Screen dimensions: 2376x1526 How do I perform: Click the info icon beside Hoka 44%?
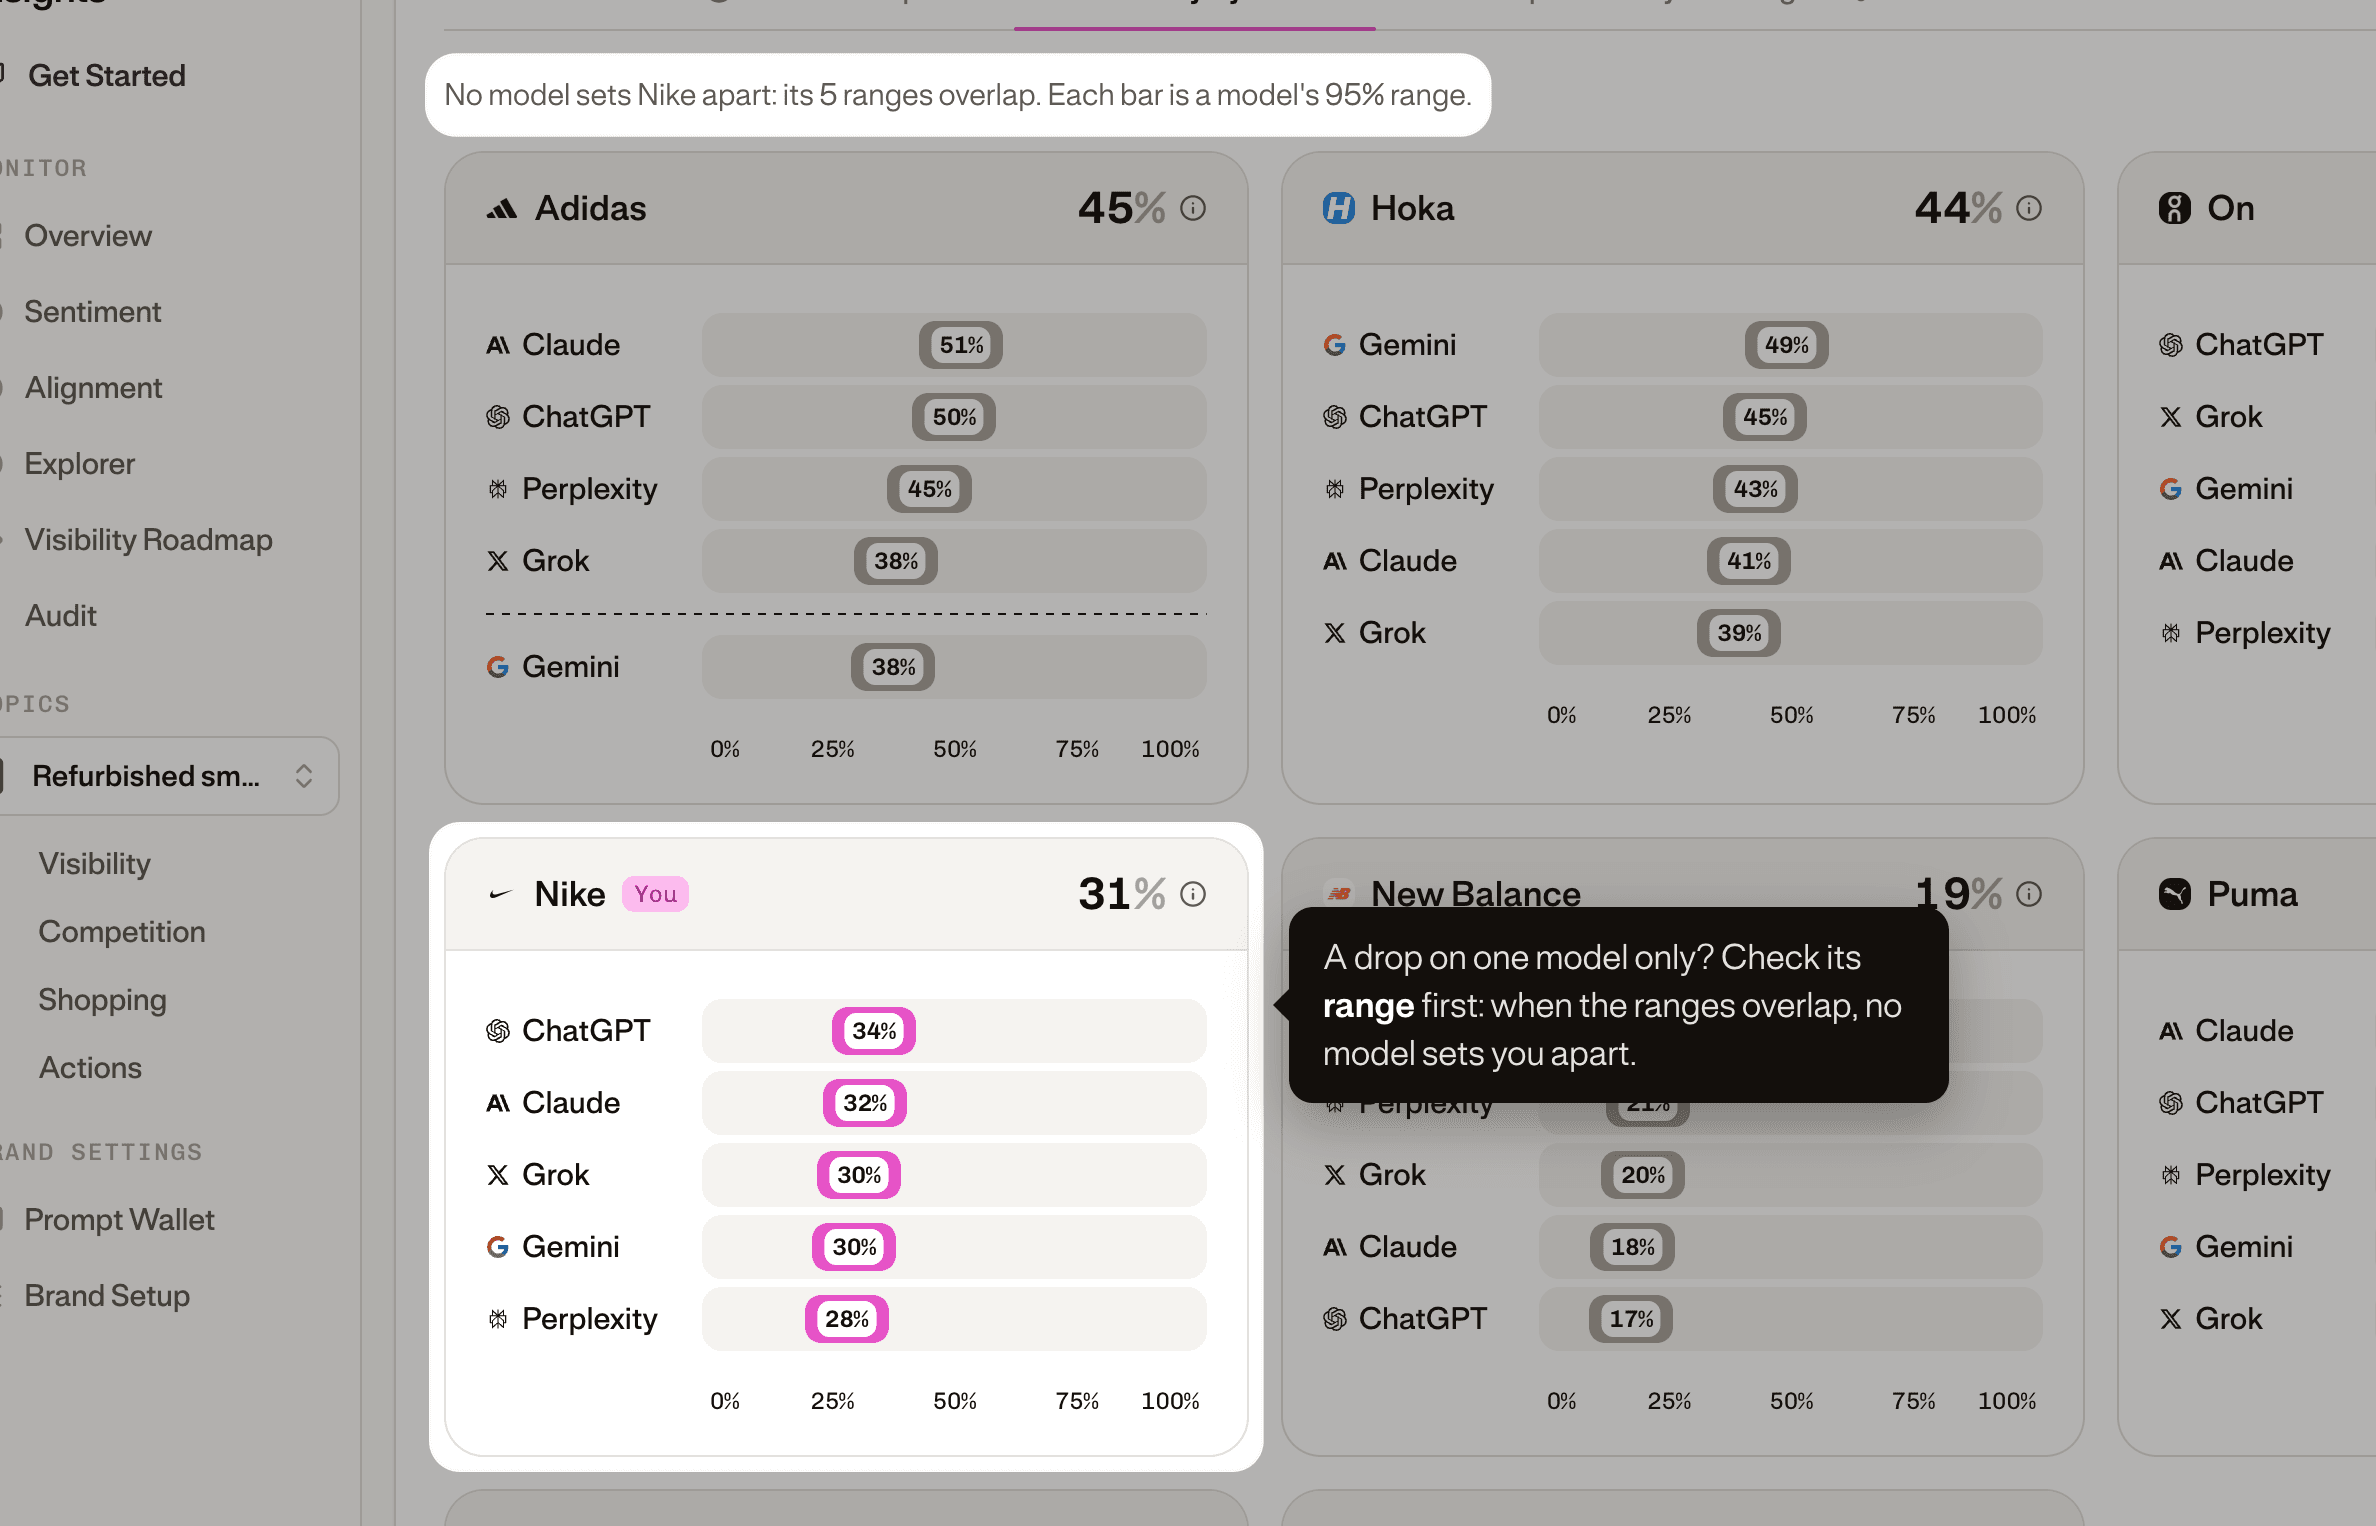2029,208
